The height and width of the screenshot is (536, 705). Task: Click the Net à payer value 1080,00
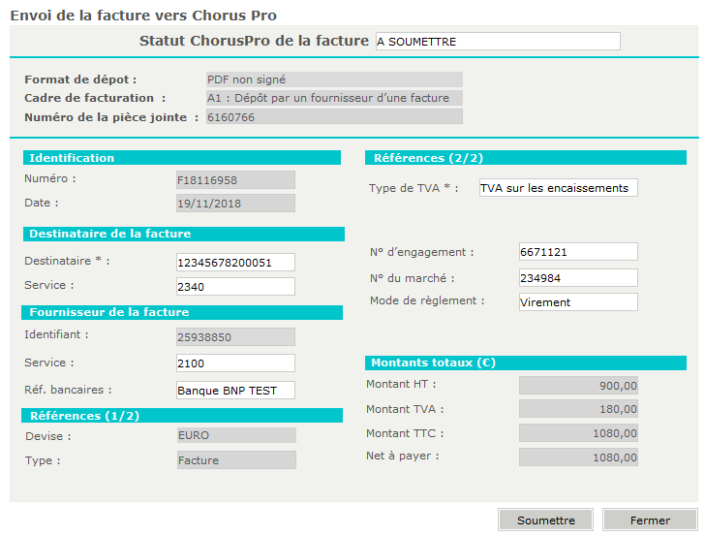pos(578,457)
